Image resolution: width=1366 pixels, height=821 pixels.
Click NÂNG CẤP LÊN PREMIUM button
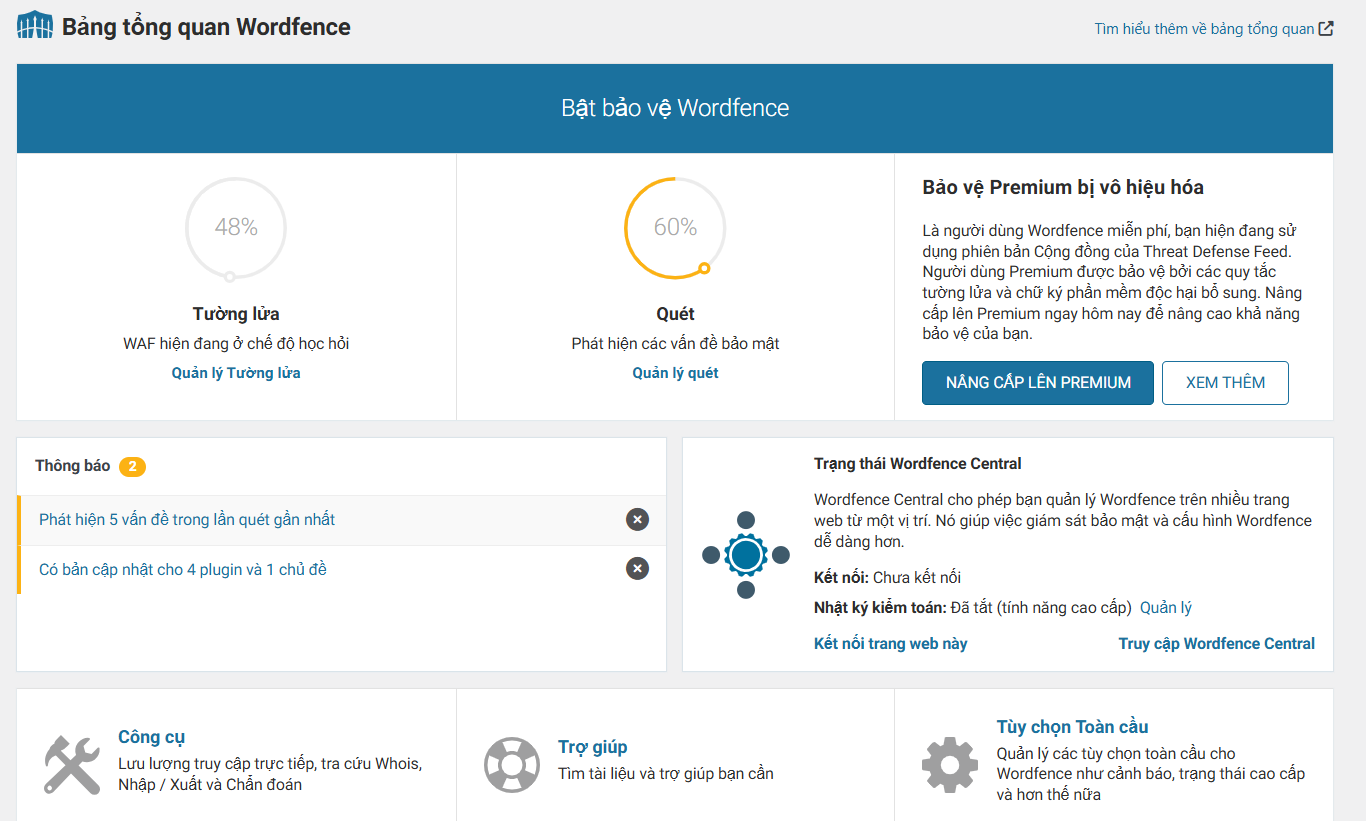pos(1038,383)
